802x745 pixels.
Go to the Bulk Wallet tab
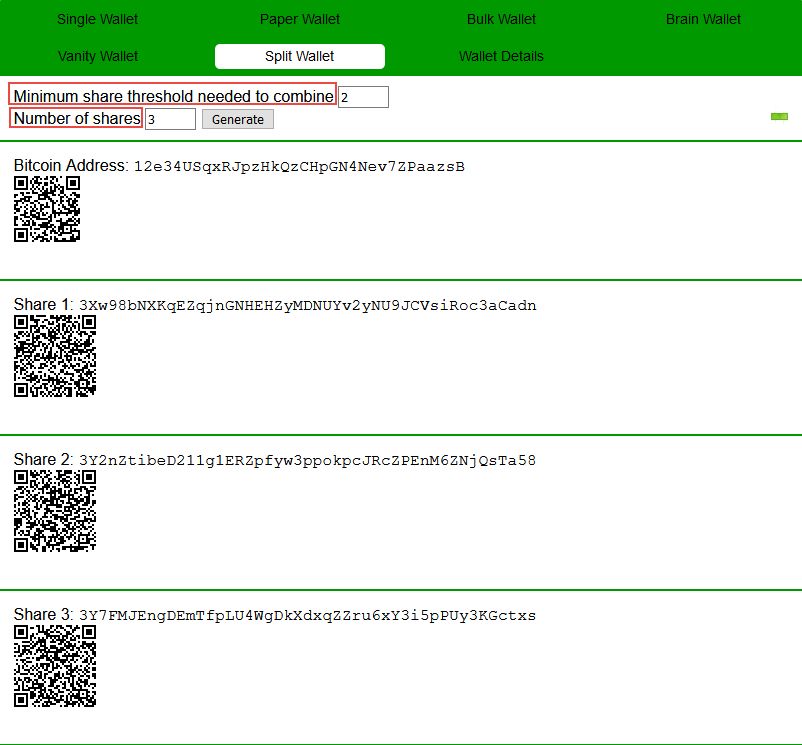pyautogui.click(x=501, y=19)
